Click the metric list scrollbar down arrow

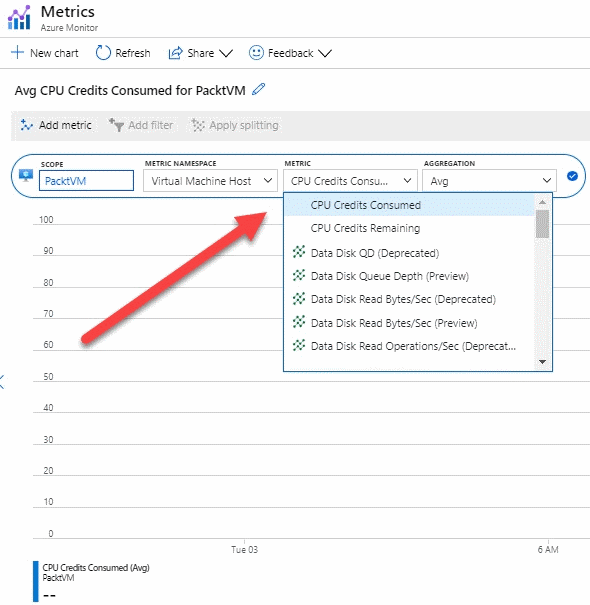click(542, 362)
